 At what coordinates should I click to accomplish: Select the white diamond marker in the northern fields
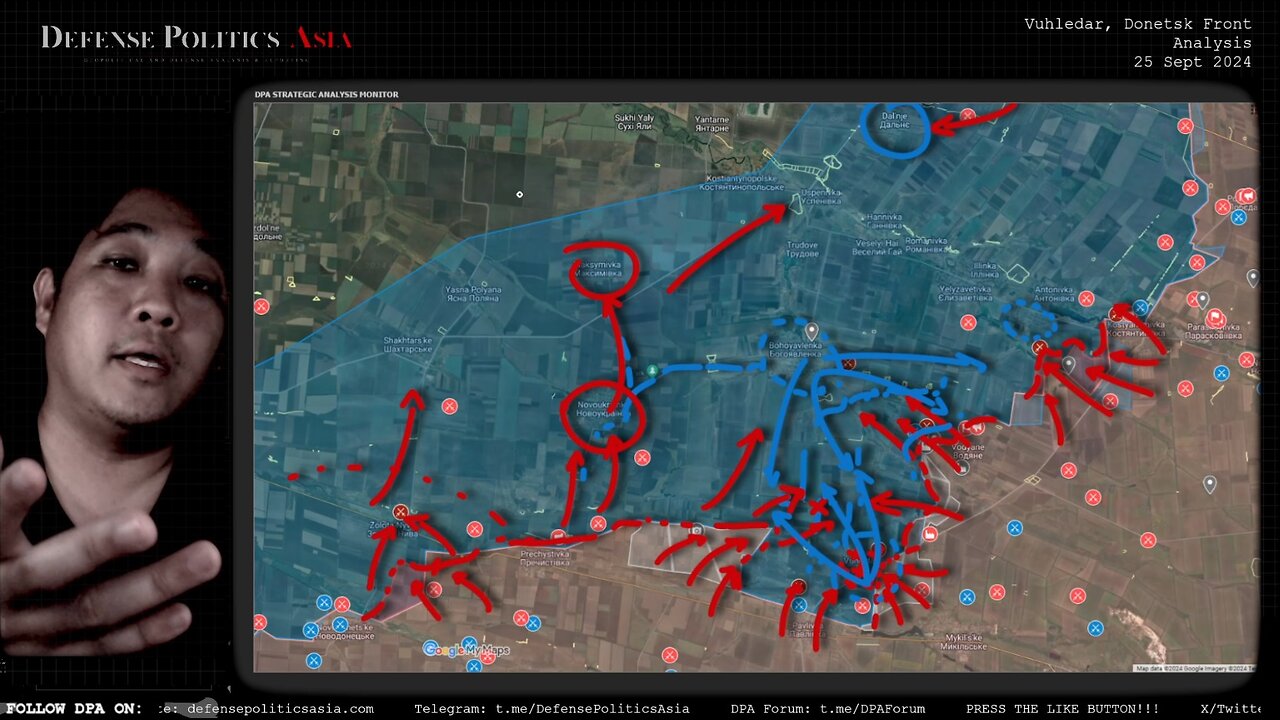pos(519,194)
